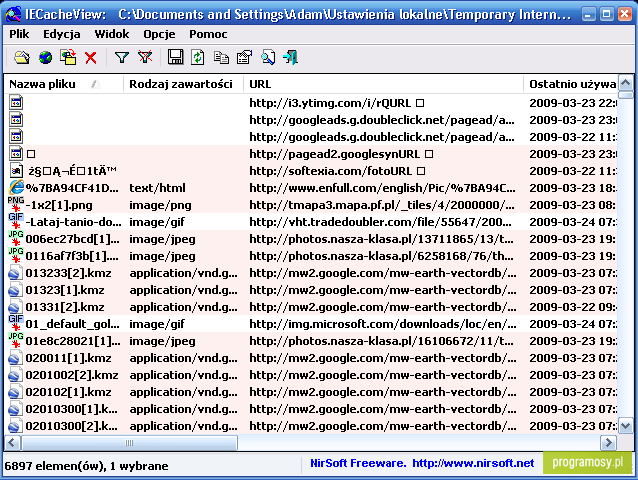Click the IECacheView title bar app icon

point(13,14)
